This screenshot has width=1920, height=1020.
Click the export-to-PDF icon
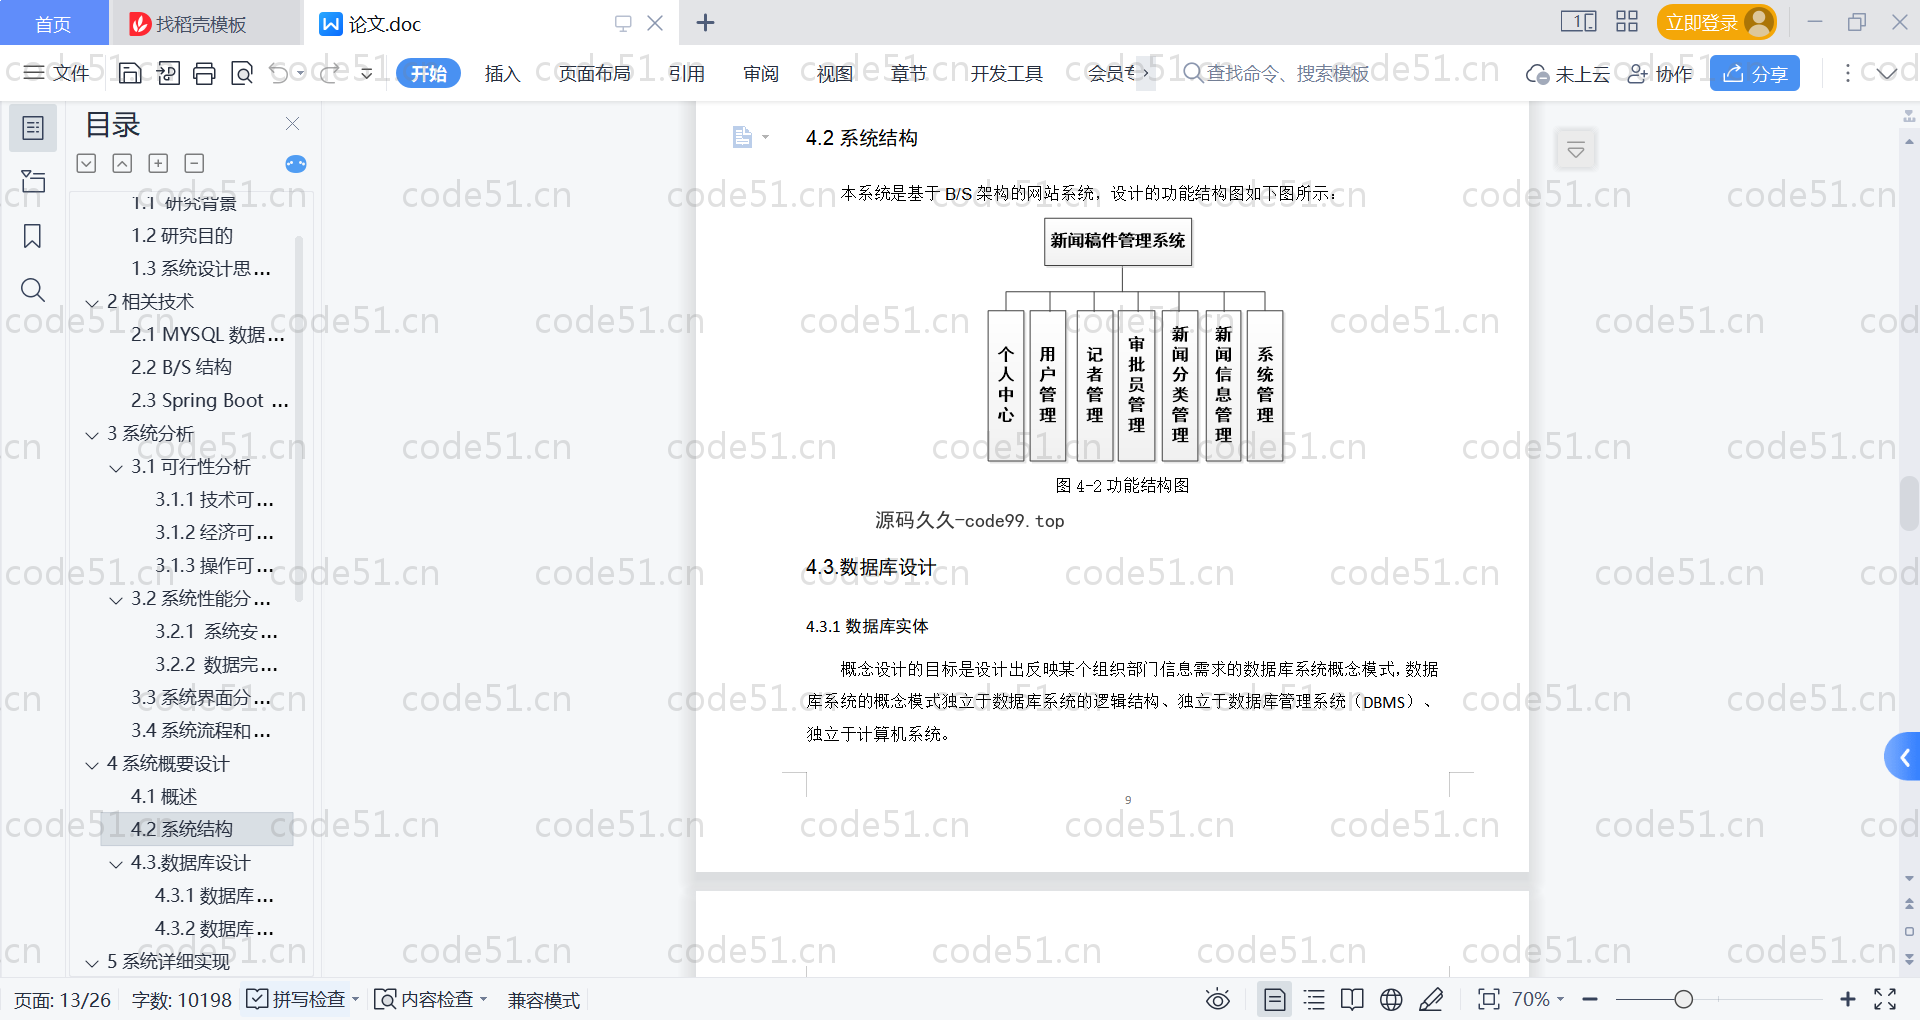(x=168, y=73)
